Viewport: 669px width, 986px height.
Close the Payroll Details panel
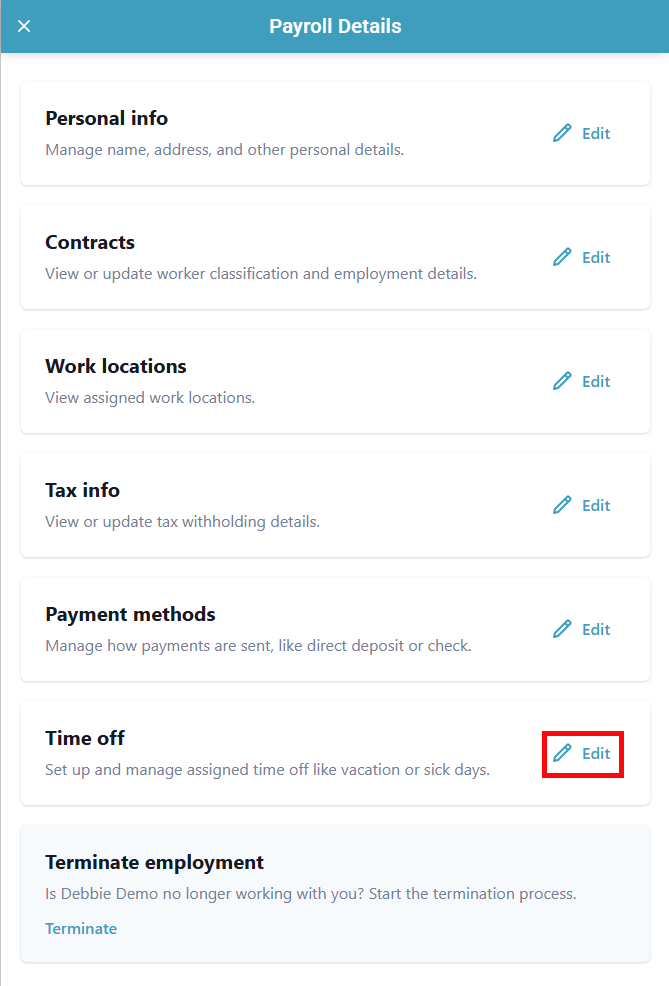[x=24, y=26]
